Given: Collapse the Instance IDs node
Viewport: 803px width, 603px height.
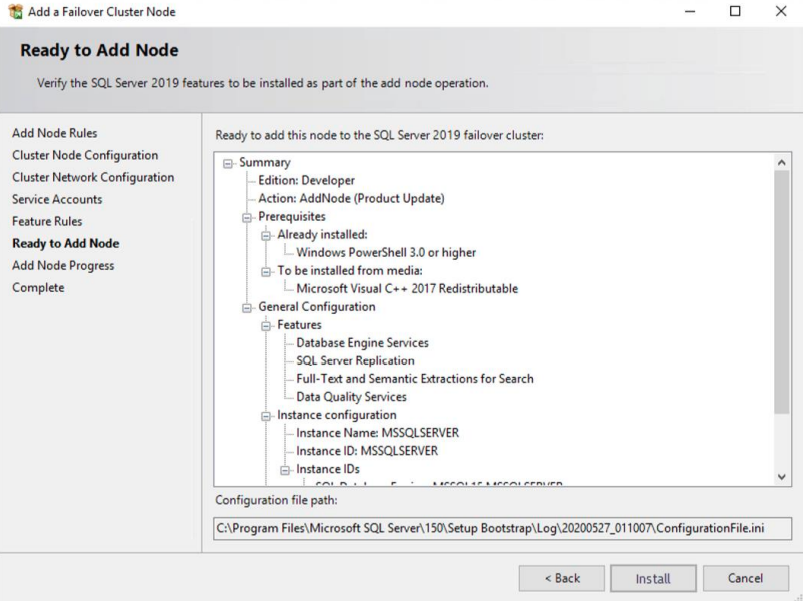Looking at the screenshot, I should point(285,470).
